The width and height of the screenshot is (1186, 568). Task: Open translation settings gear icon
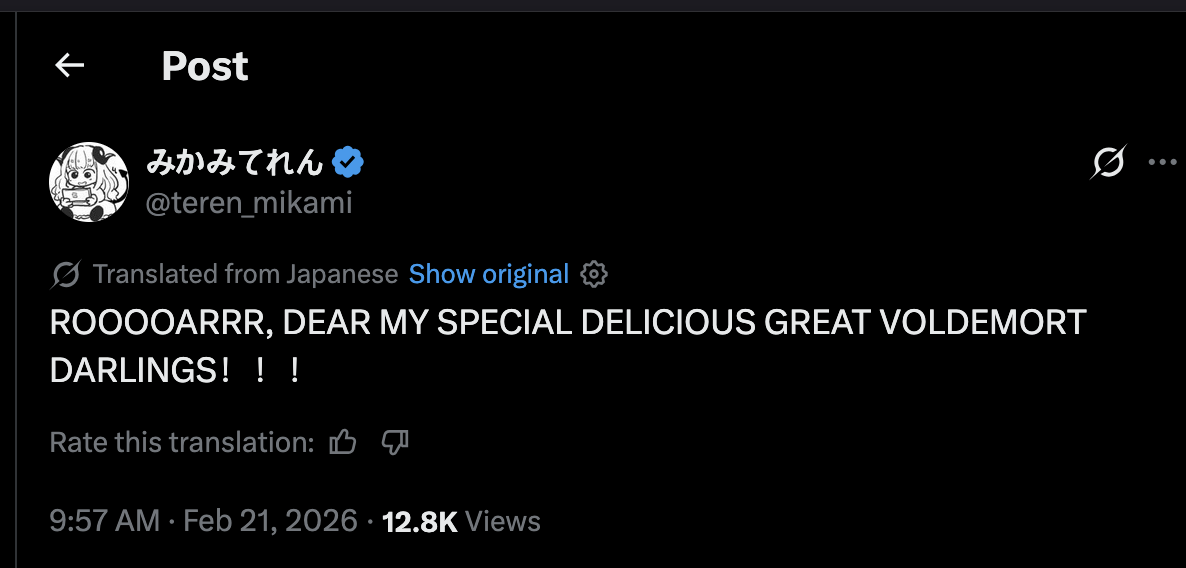pyautogui.click(x=594, y=274)
